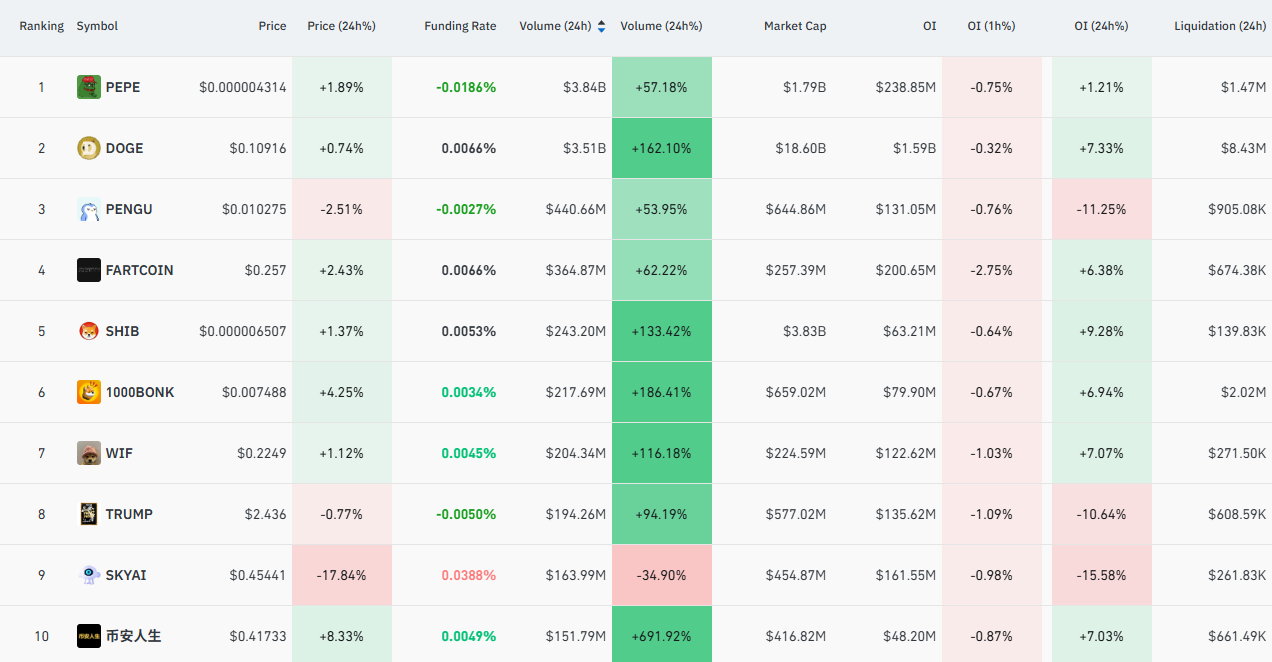This screenshot has width=1272, height=662.
Task: Open the WIF dog-with-hat icon
Action: tap(89, 453)
